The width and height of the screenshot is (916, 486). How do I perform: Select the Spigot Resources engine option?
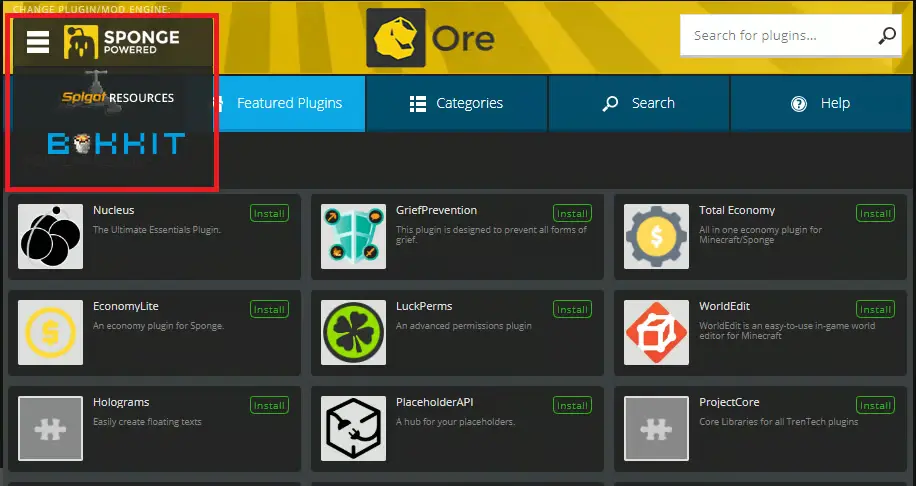(118, 97)
